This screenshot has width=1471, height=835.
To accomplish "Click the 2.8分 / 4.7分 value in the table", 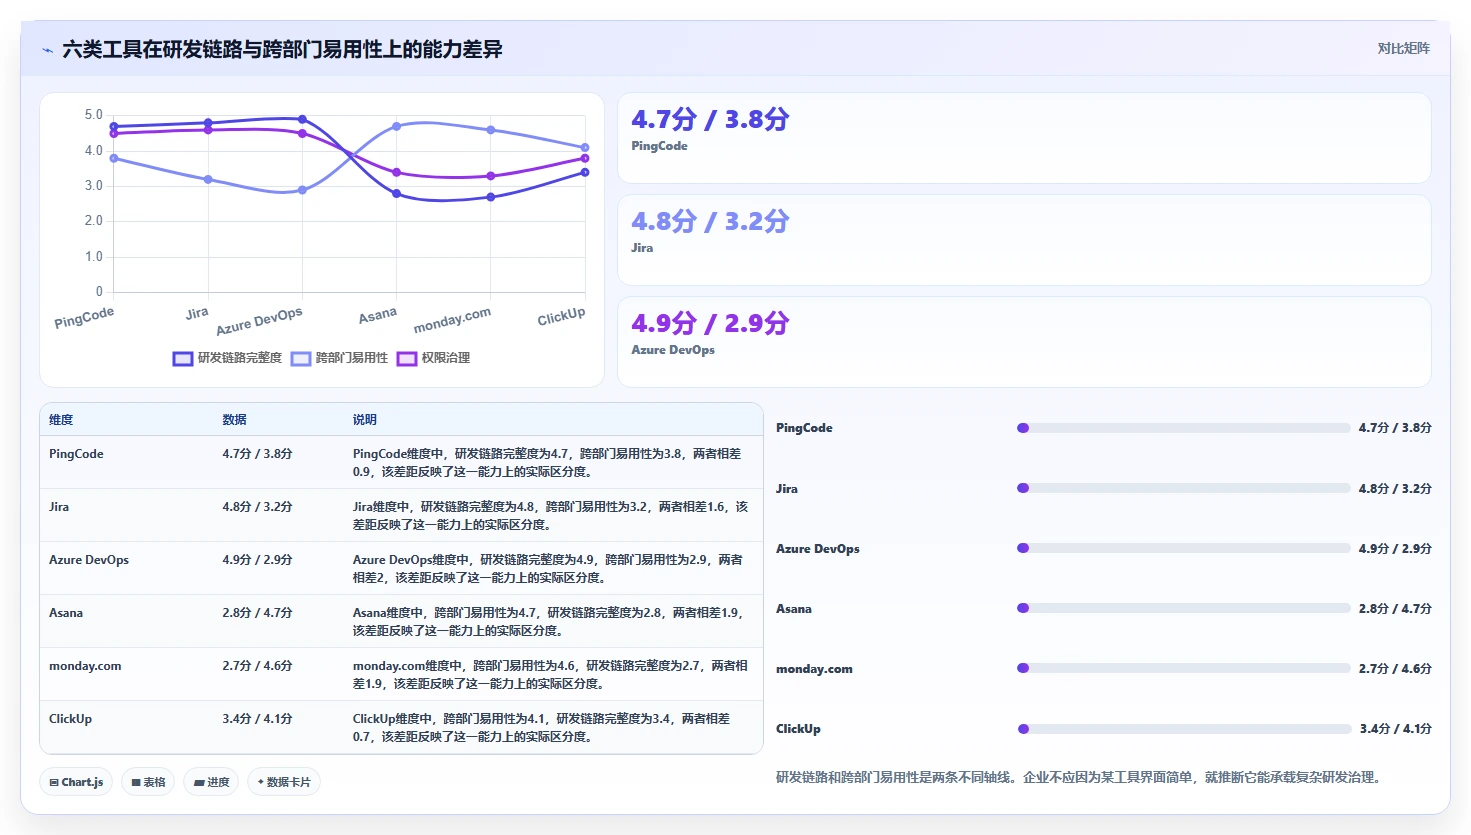I will pyautogui.click(x=257, y=613).
